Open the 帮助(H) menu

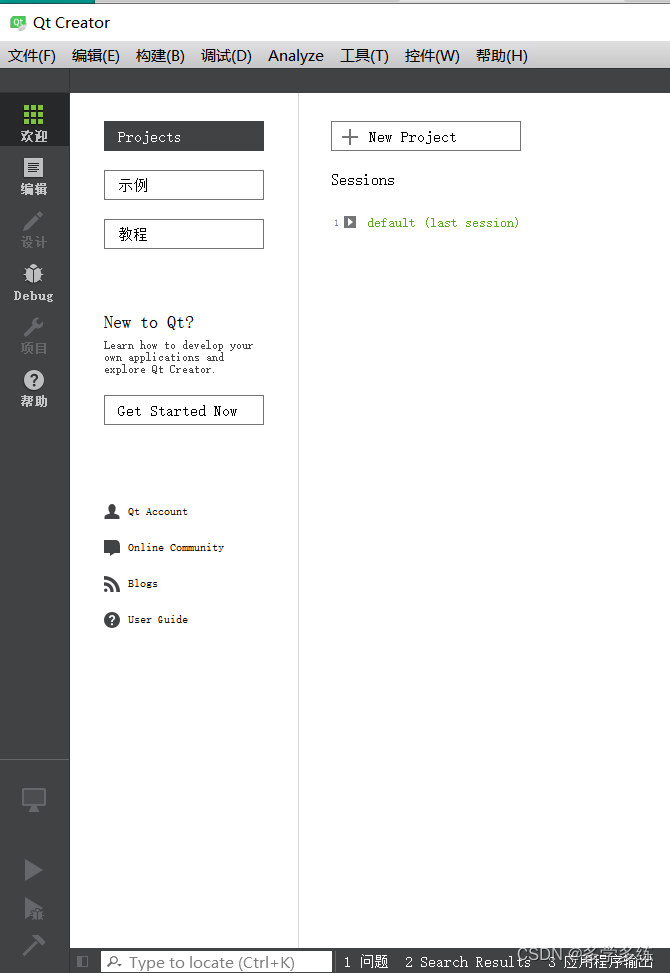tap(501, 56)
